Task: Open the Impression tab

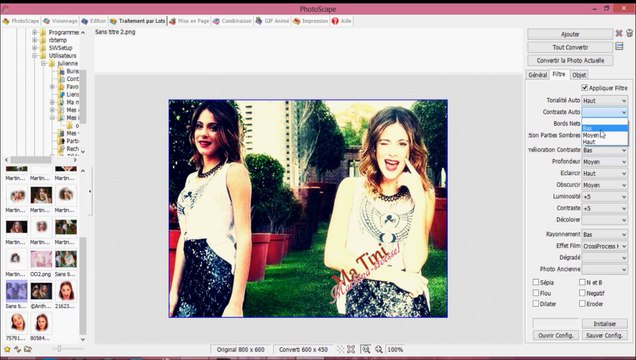Action: [x=311, y=21]
